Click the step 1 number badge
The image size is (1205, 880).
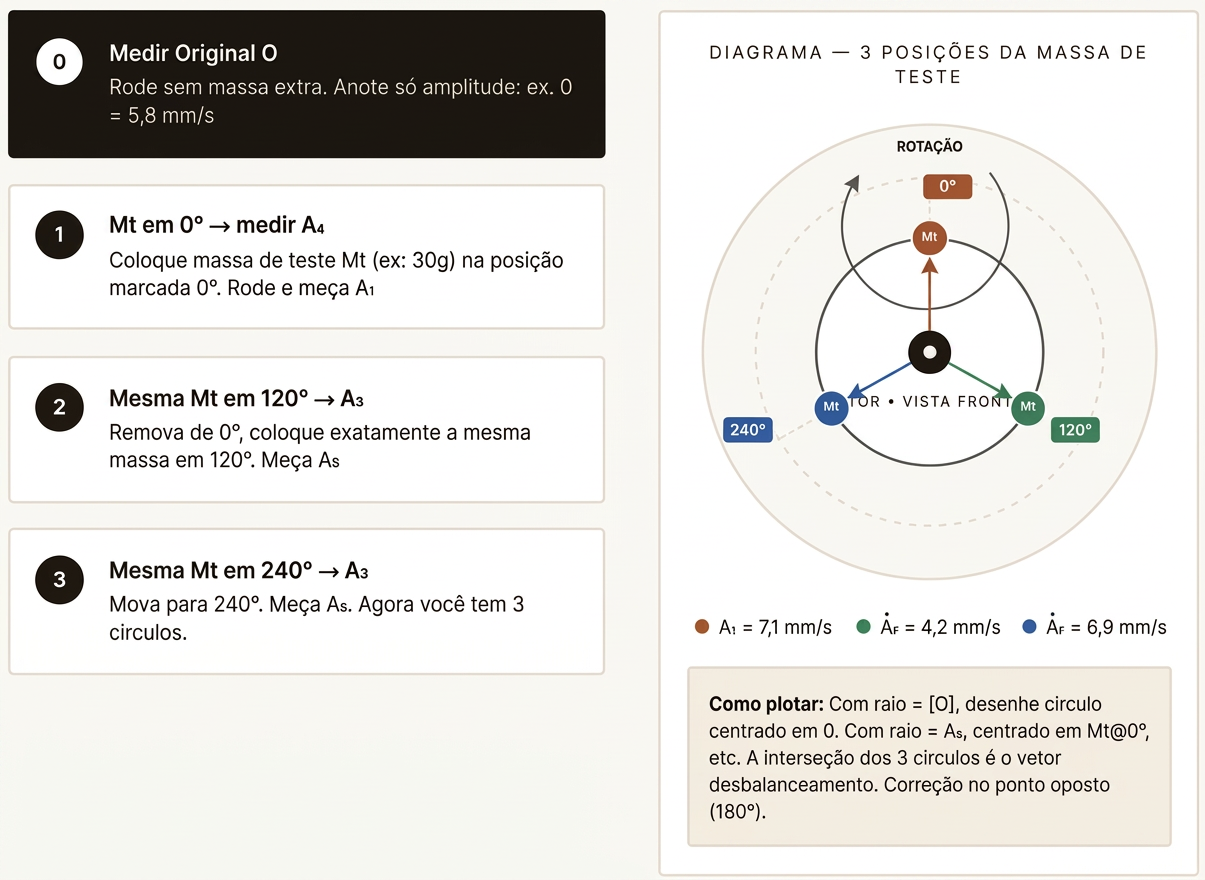(x=59, y=235)
